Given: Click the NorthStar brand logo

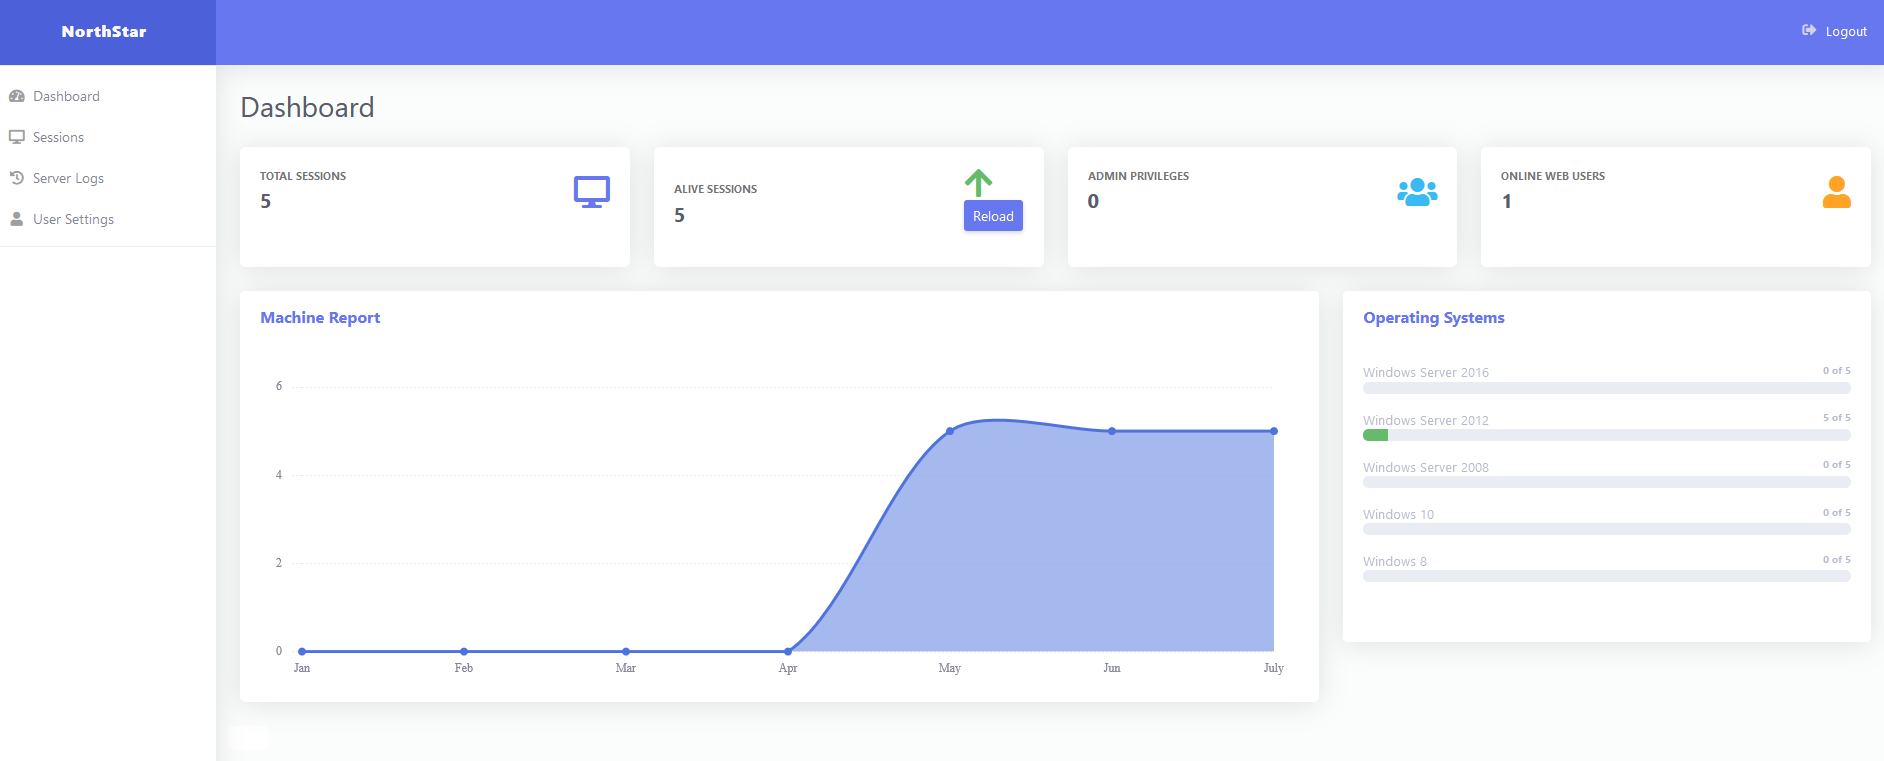Looking at the screenshot, I should 104,32.
